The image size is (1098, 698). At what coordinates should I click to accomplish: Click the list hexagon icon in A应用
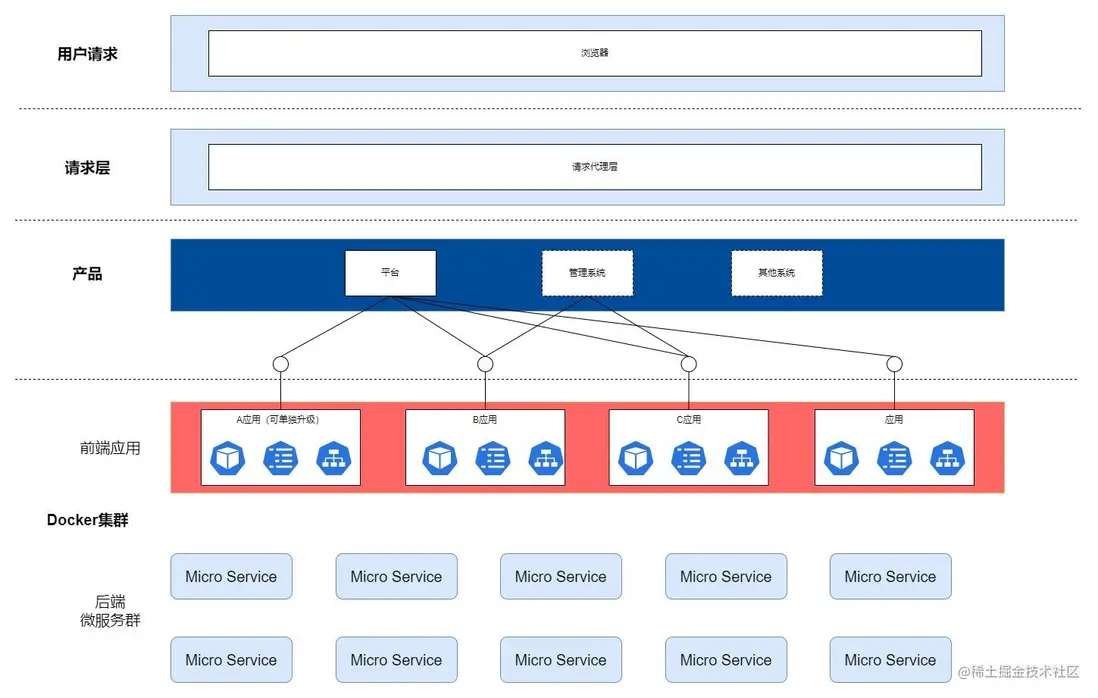(280, 458)
